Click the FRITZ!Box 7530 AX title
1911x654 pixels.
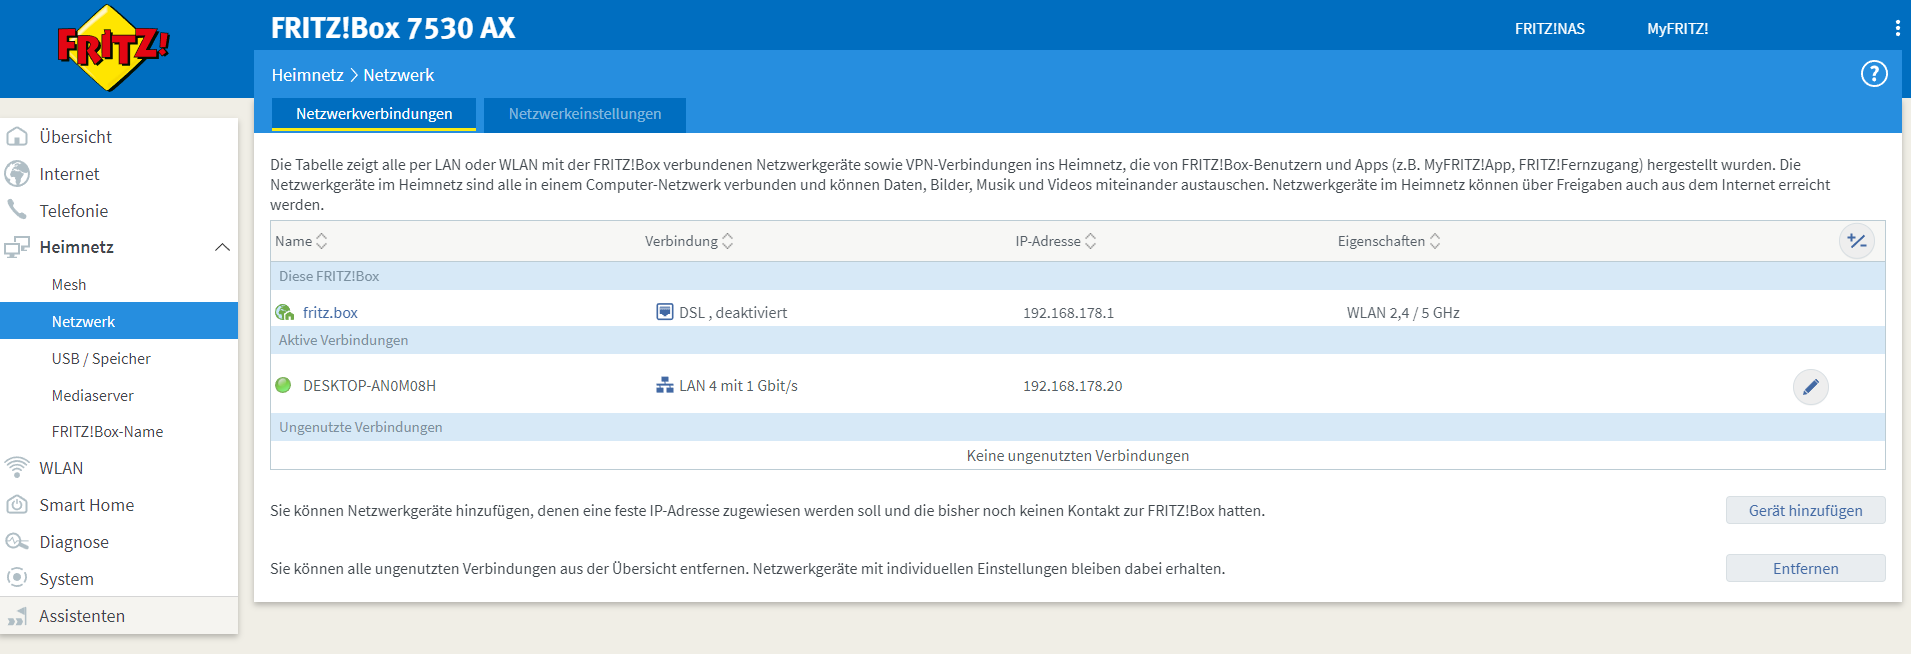[393, 28]
